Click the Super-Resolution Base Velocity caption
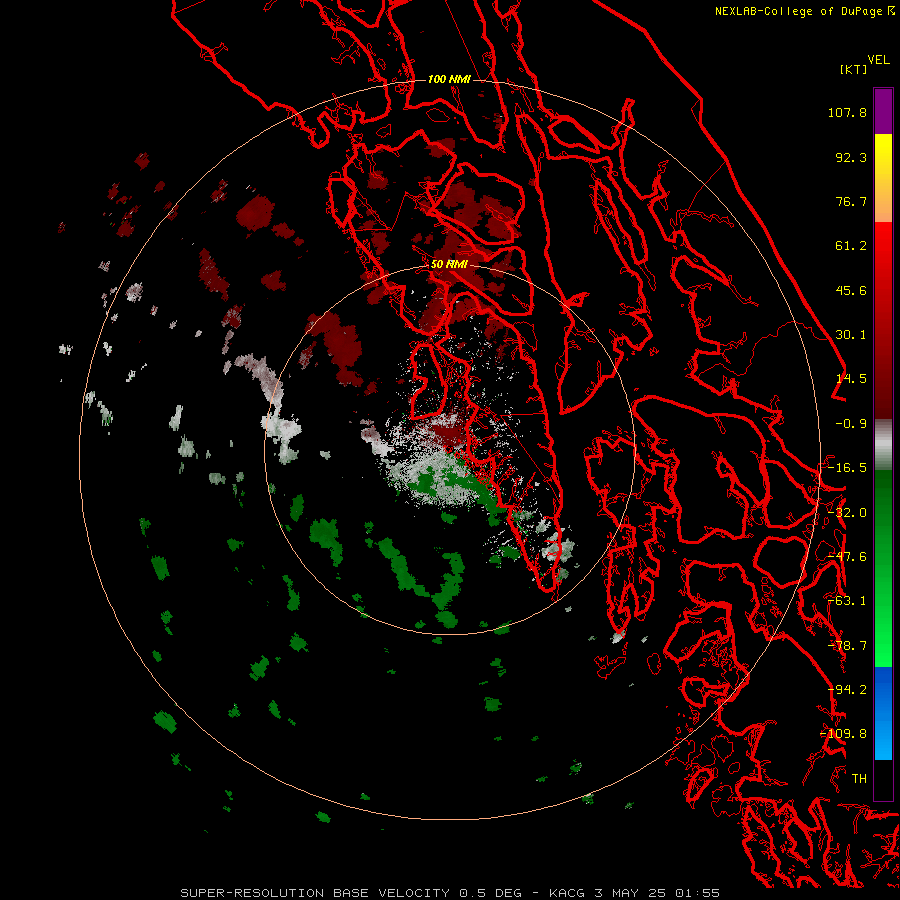 [449, 893]
